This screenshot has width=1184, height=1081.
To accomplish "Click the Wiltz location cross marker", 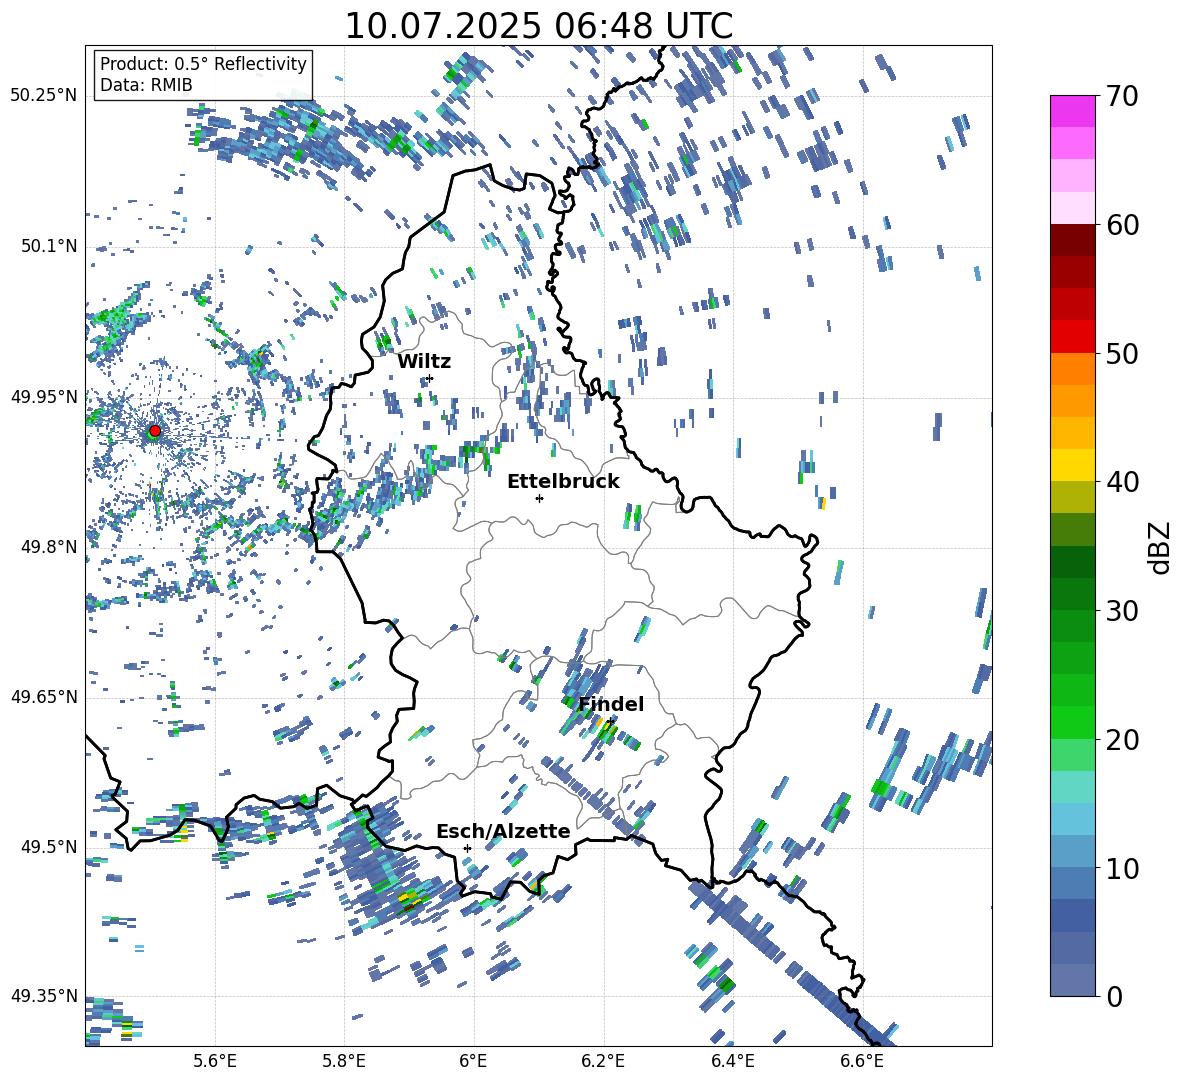I will click(x=430, y=378).
